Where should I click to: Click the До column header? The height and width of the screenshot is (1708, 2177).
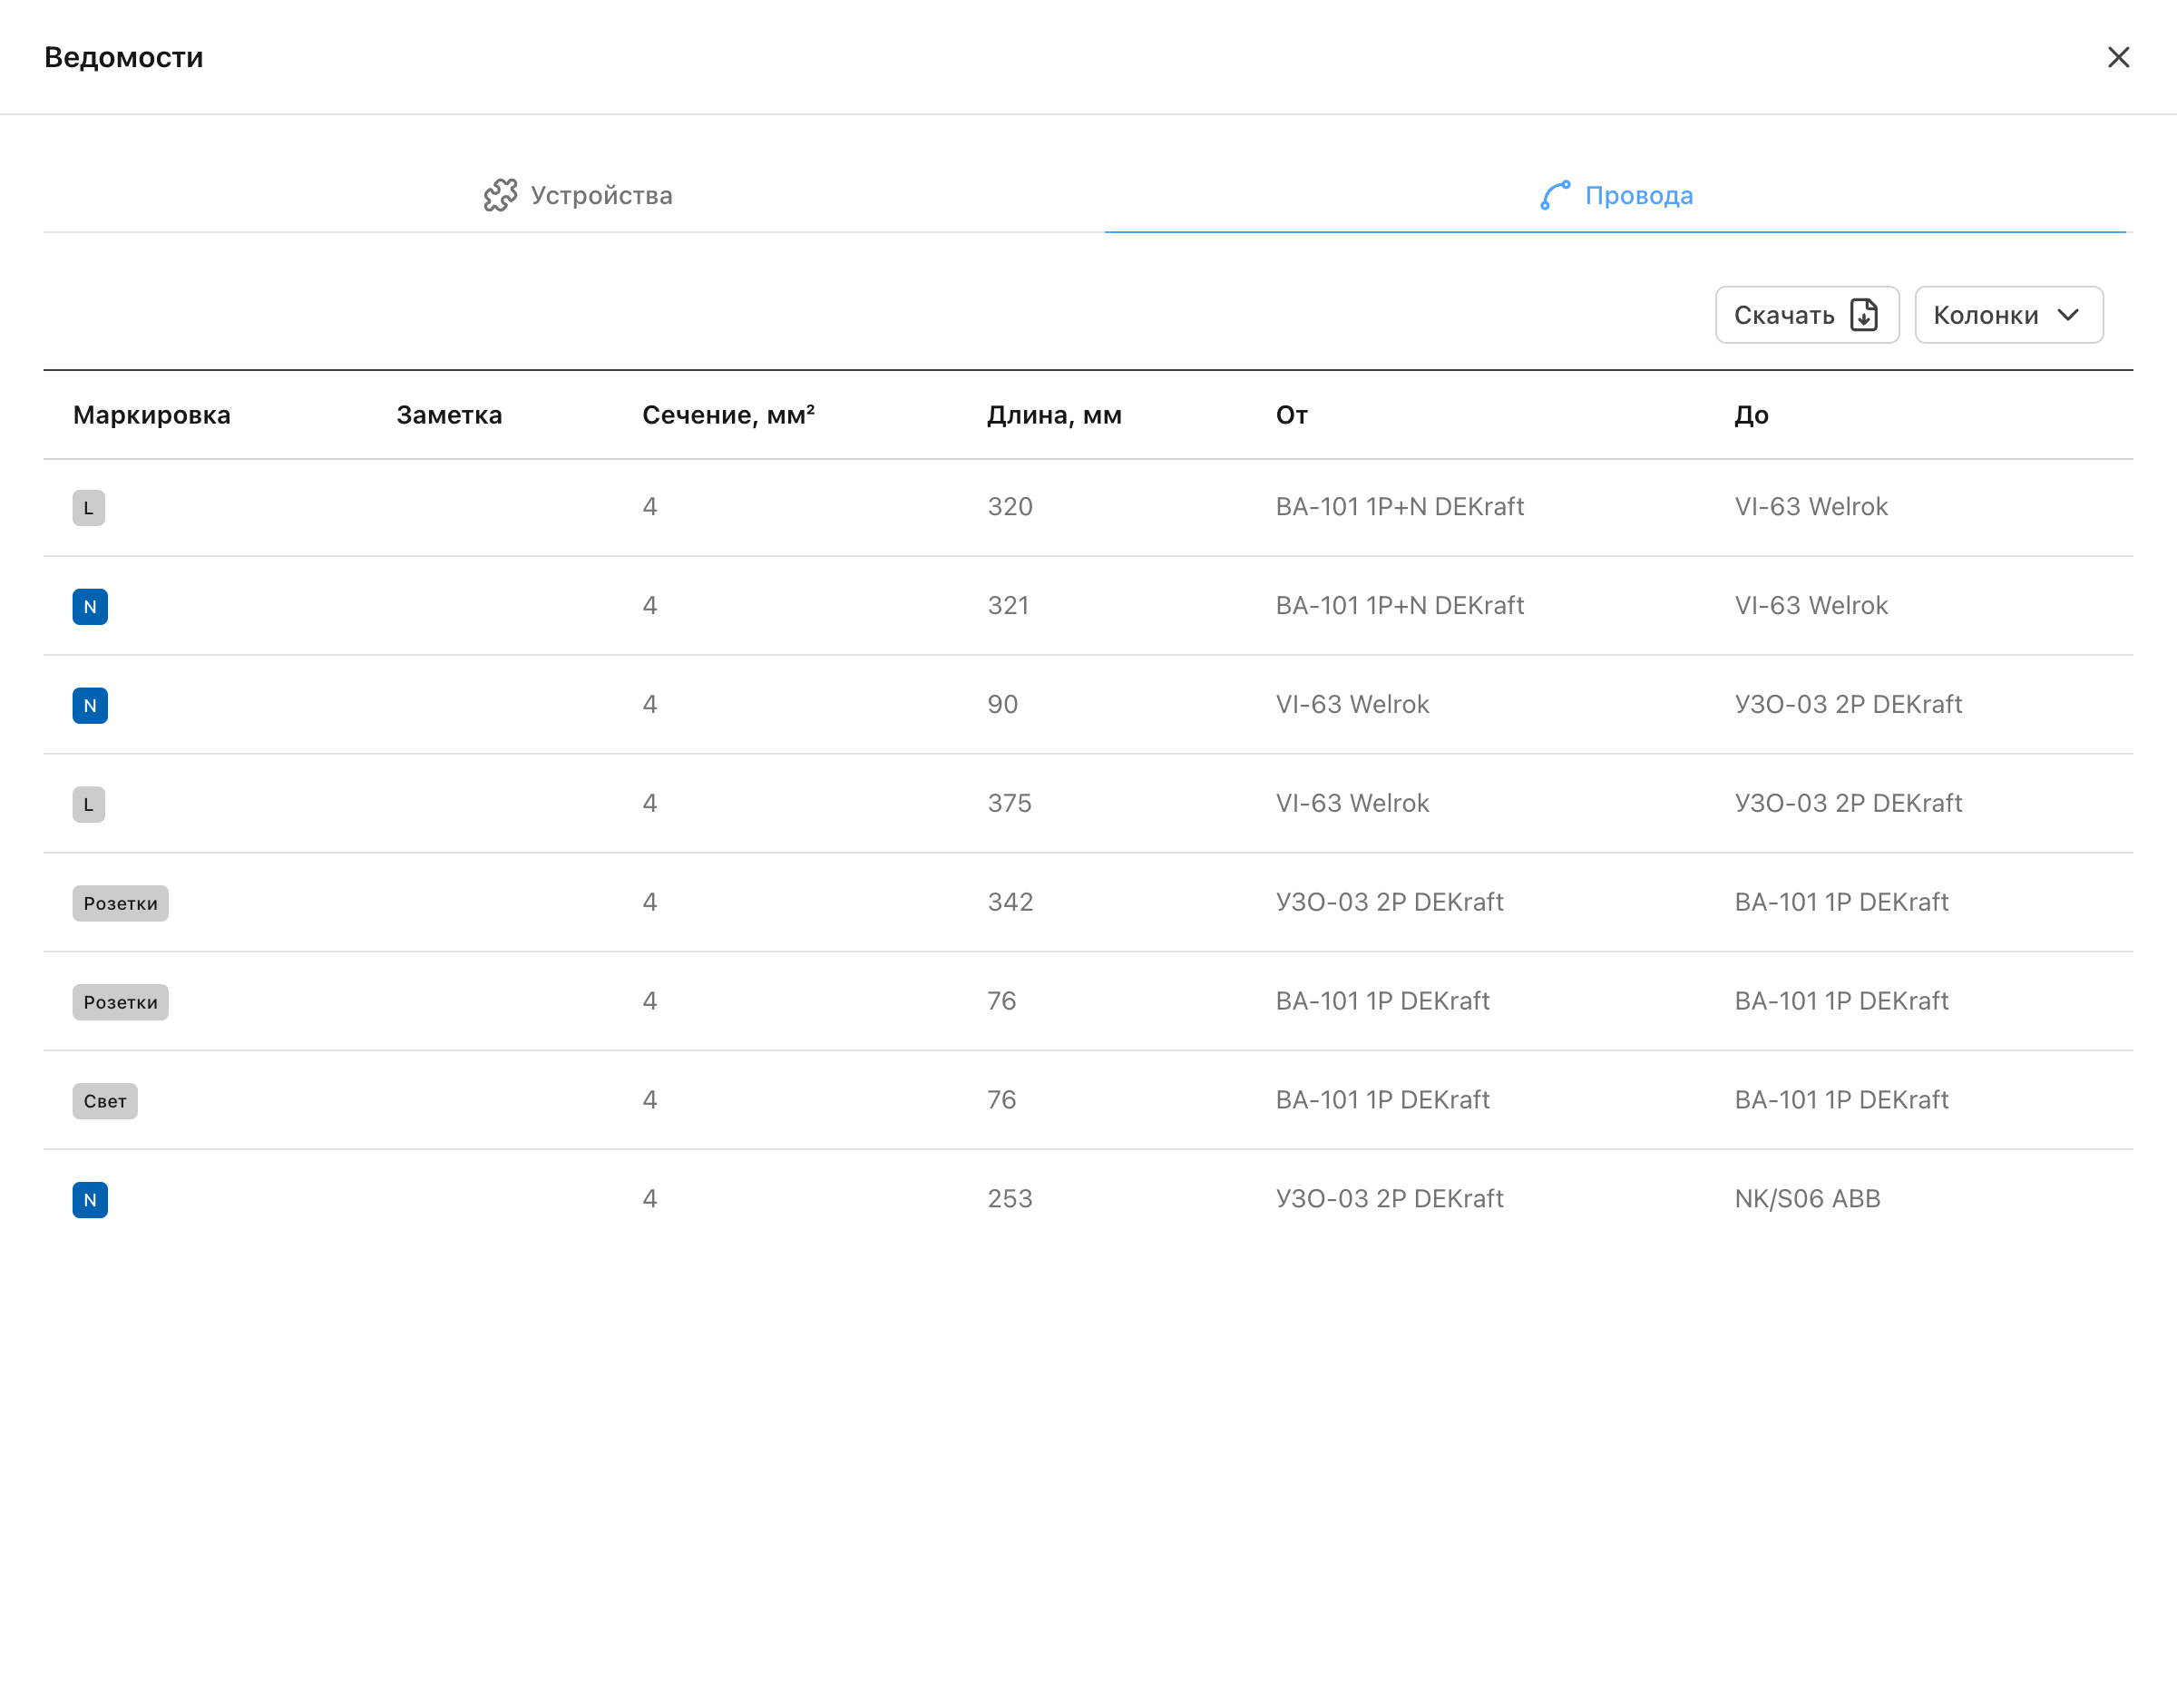click(1751, 415)
